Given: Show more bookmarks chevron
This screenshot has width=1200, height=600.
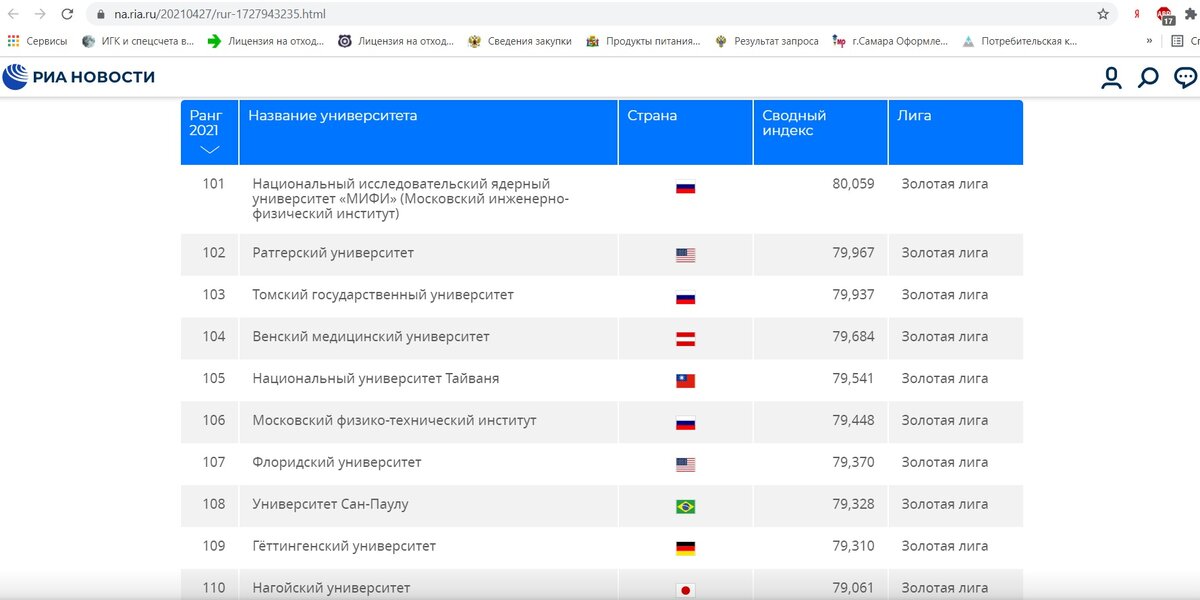Looking at the screenshot, I should pos(1149,41).
